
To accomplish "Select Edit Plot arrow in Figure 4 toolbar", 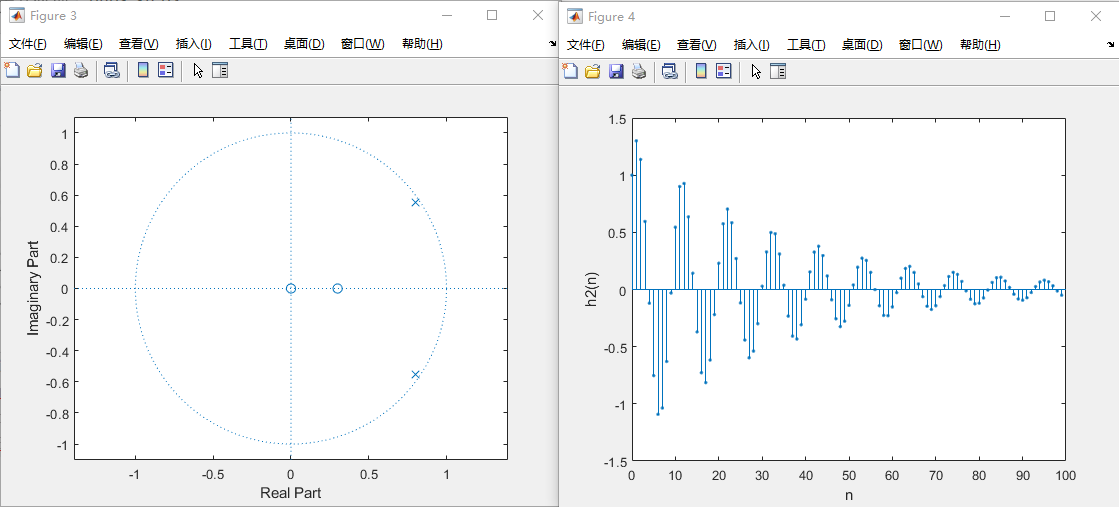I will [x=756, y=70].
